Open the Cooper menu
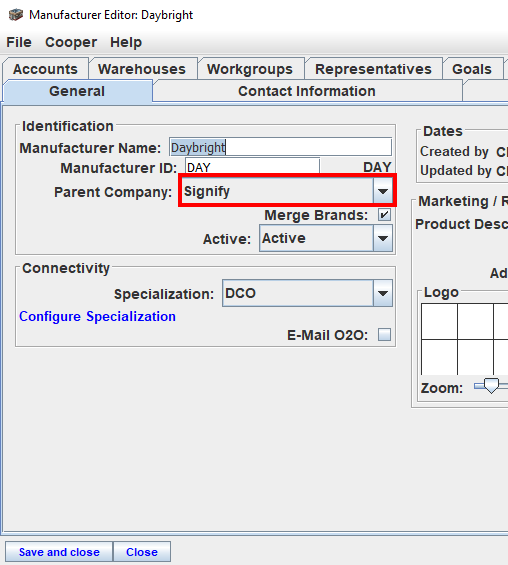This screenshot has height=565, width=508. tap(71, 43)
